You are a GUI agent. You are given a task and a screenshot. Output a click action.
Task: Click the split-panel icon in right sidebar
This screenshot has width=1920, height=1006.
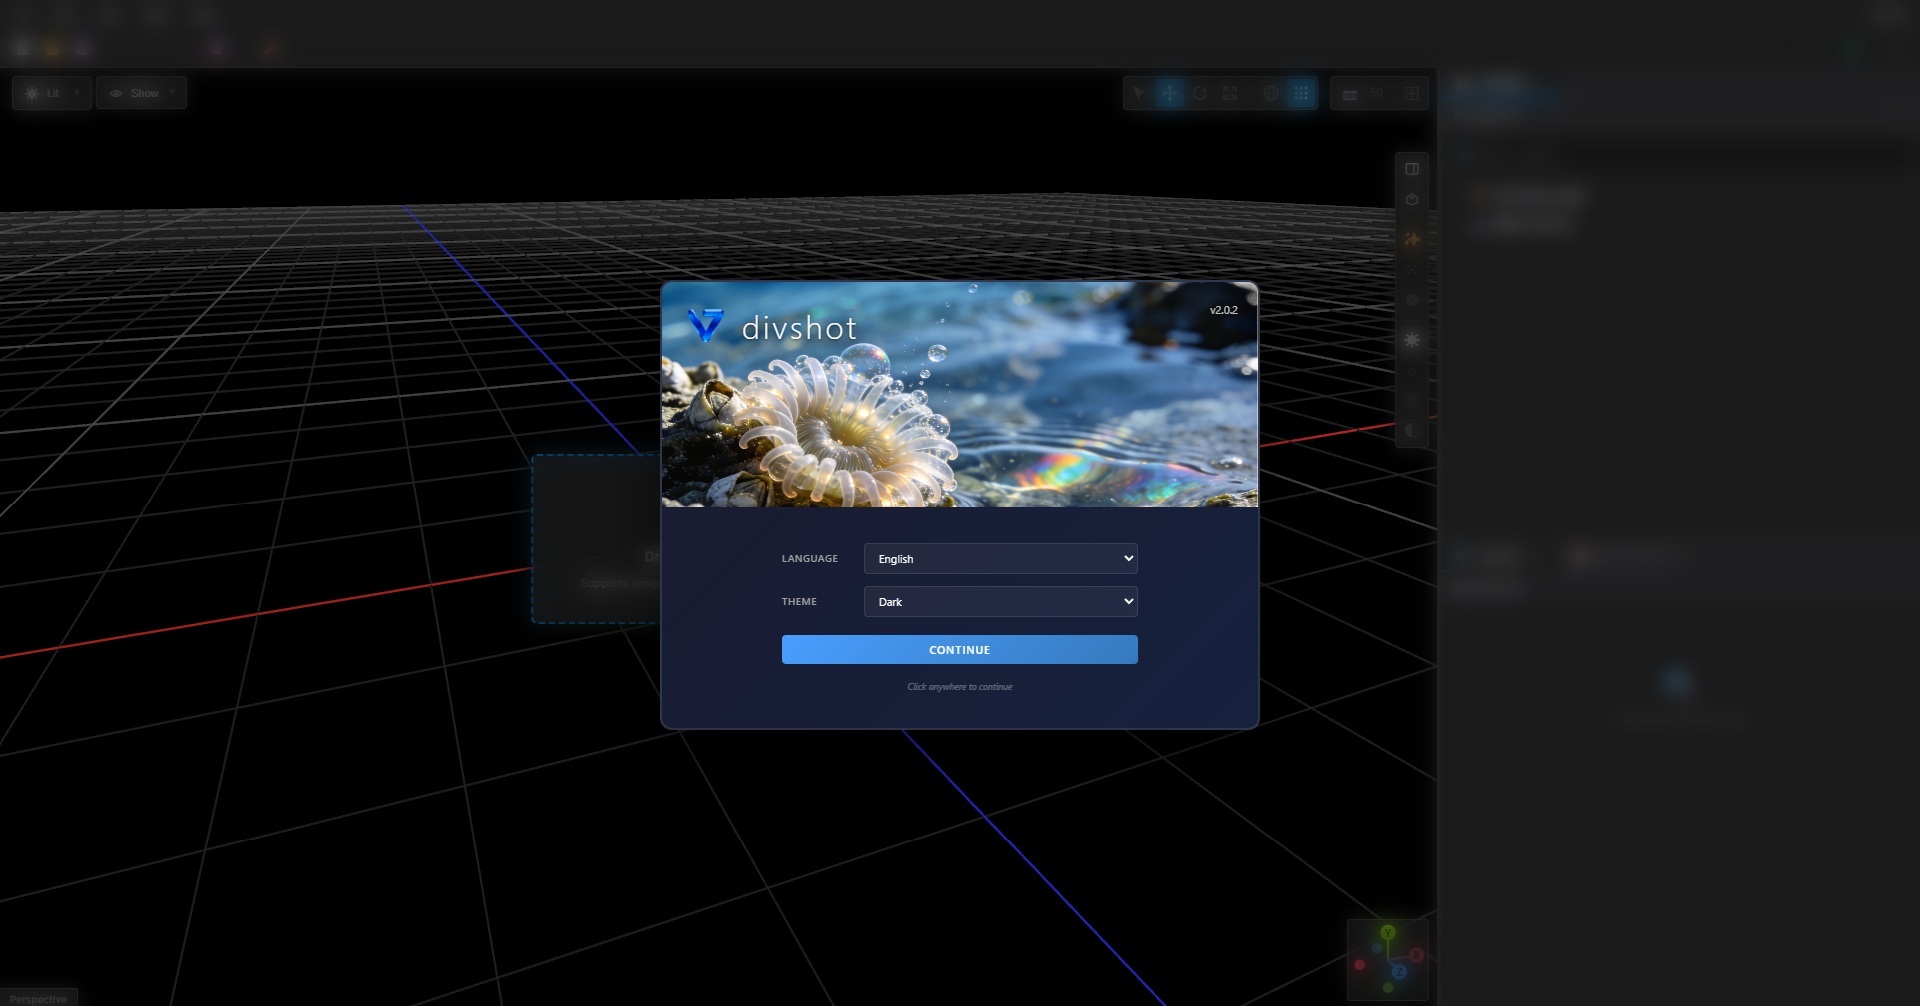(1413, 169)
